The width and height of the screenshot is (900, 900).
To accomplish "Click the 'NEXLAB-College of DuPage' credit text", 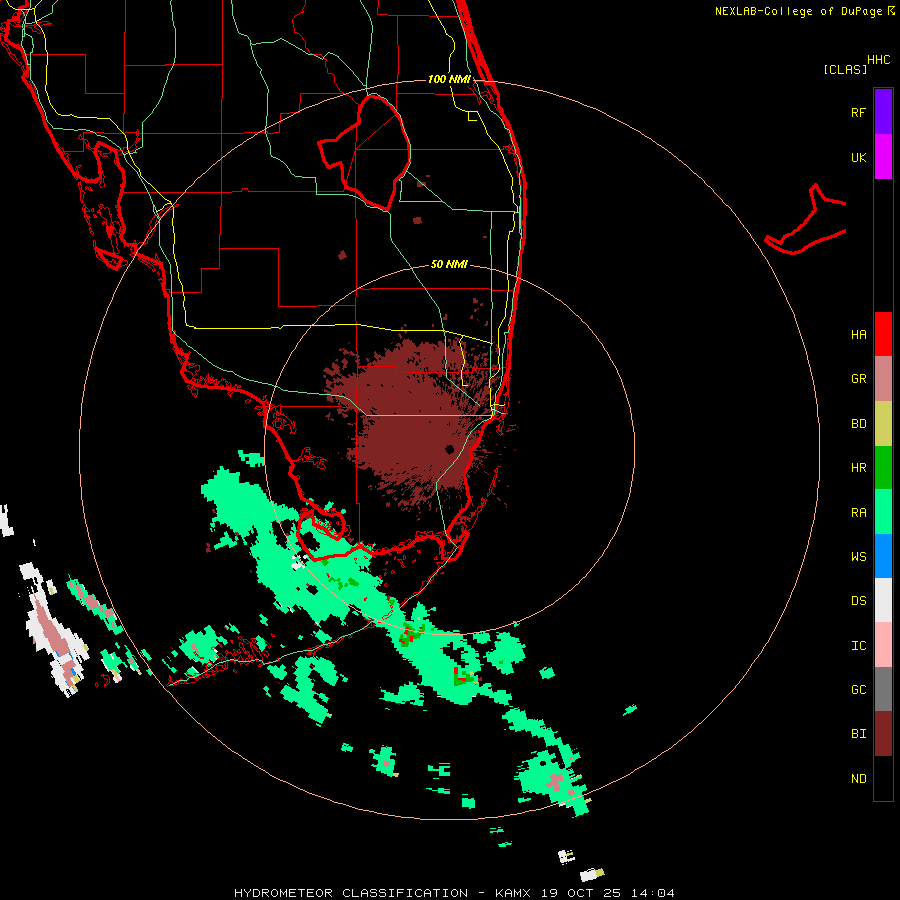I will point(798,11).
